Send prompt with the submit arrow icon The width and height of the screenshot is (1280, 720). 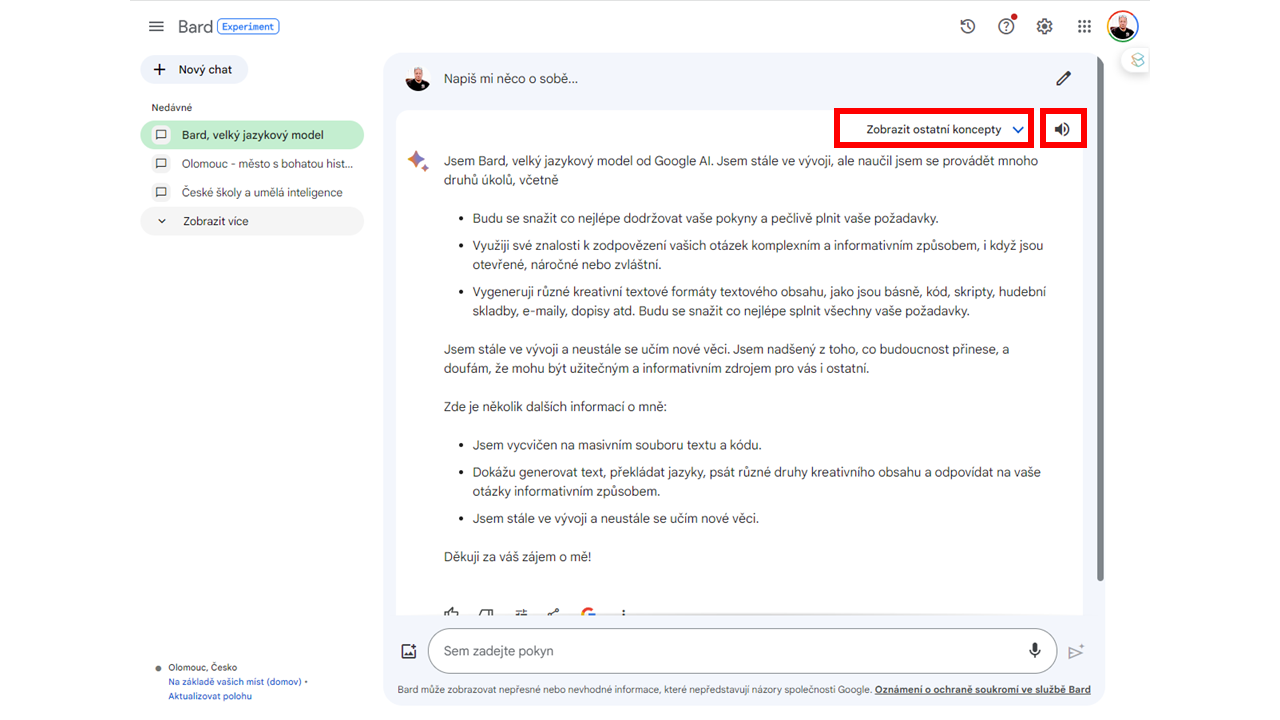[x=1076, y=651]
